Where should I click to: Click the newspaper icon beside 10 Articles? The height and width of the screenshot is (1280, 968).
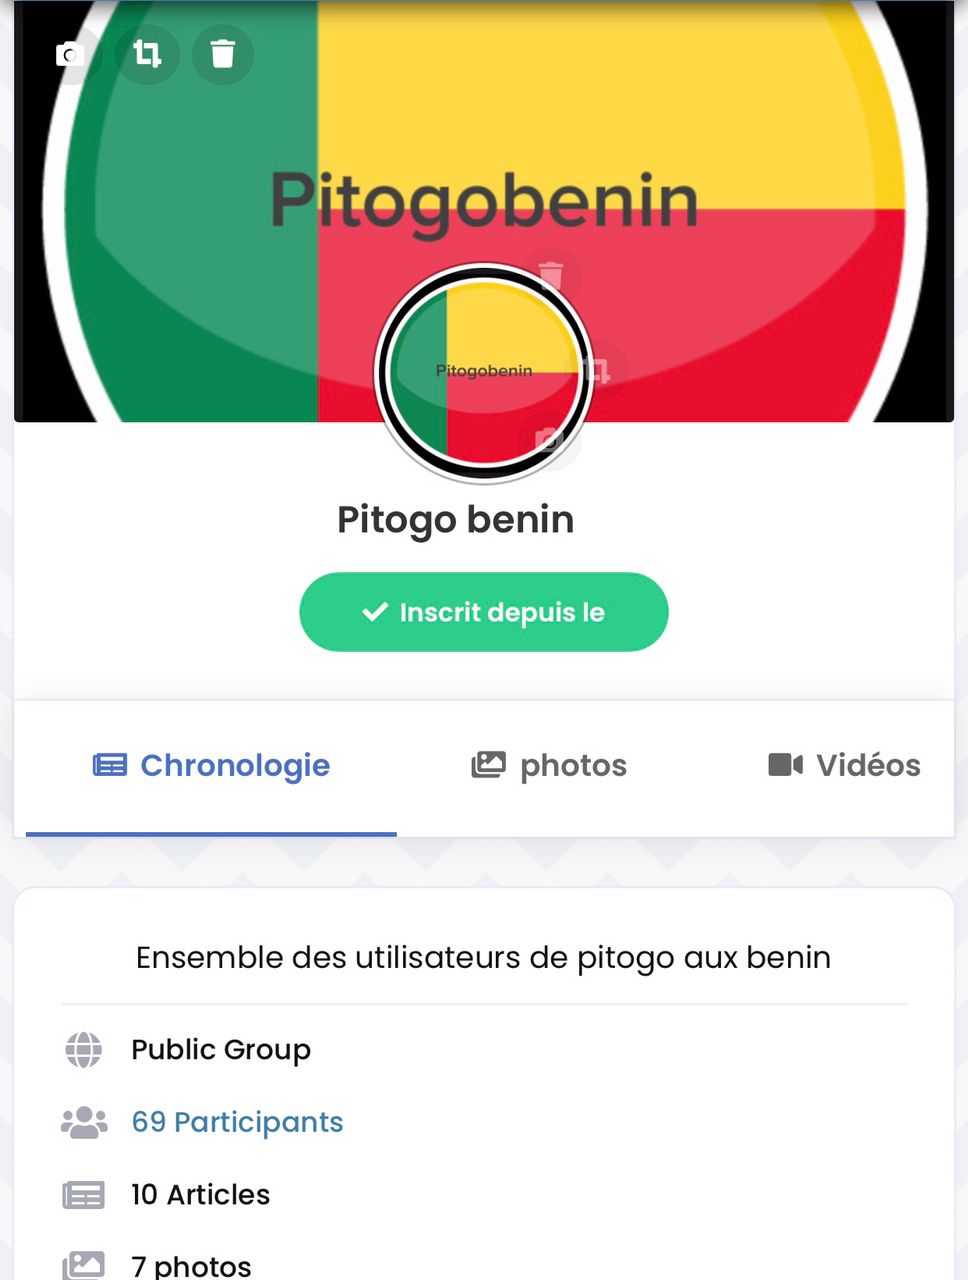(84, 1195)
